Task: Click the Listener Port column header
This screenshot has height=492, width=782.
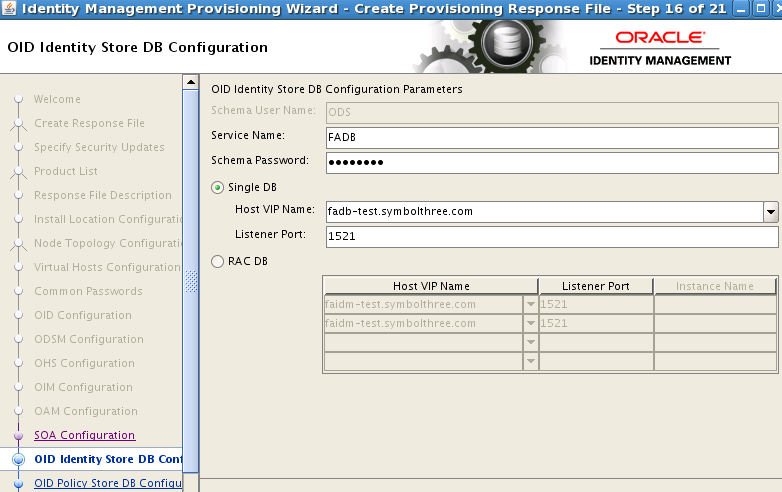Action: [x=596, y=286]
